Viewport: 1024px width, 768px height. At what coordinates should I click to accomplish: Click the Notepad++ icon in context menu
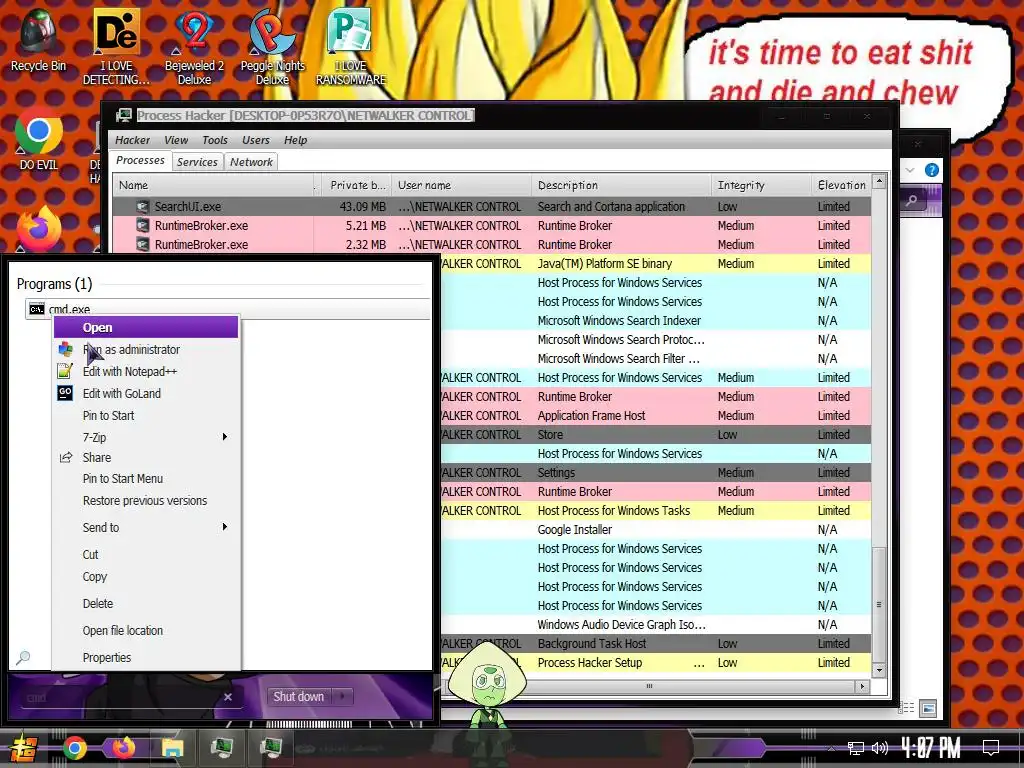65,372
